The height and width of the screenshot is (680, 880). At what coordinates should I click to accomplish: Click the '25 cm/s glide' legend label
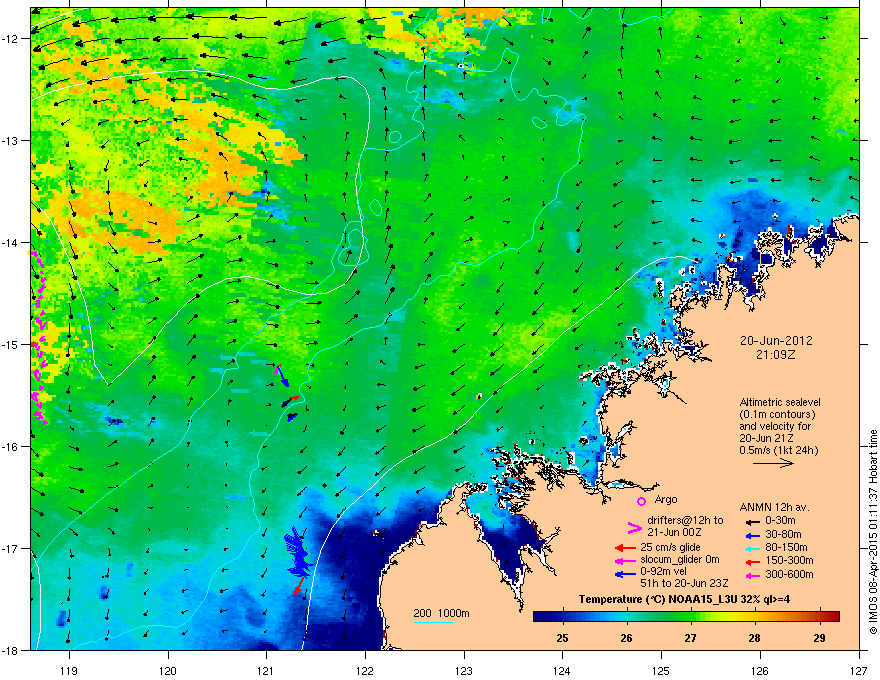click(x=670, y=547)
